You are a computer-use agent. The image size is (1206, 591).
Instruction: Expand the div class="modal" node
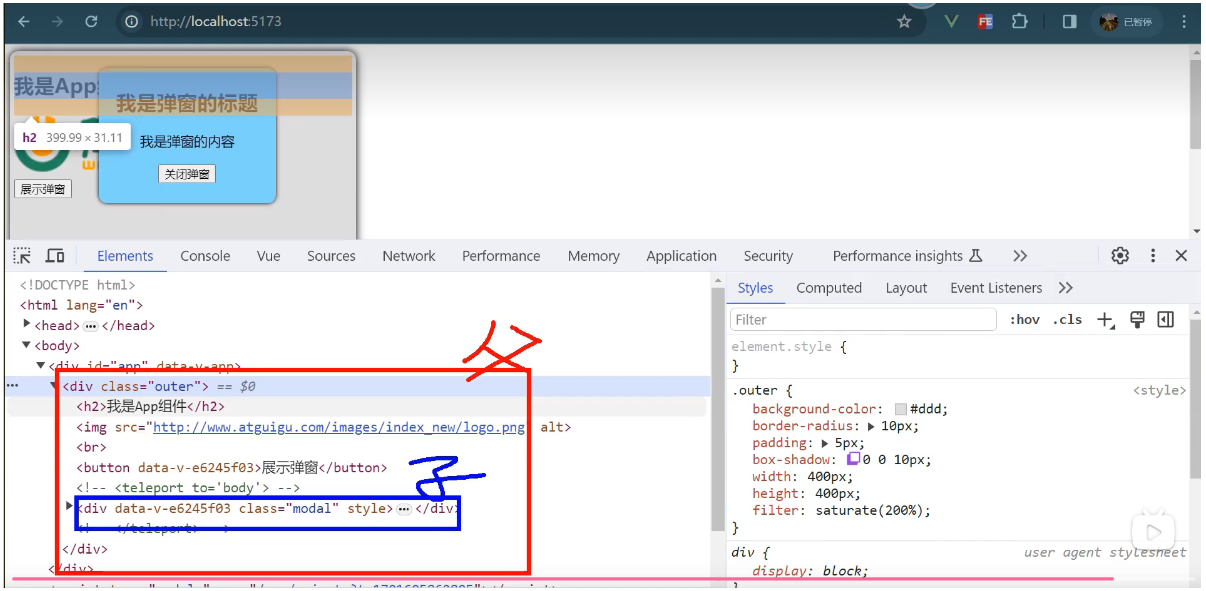tap(69, 508)
